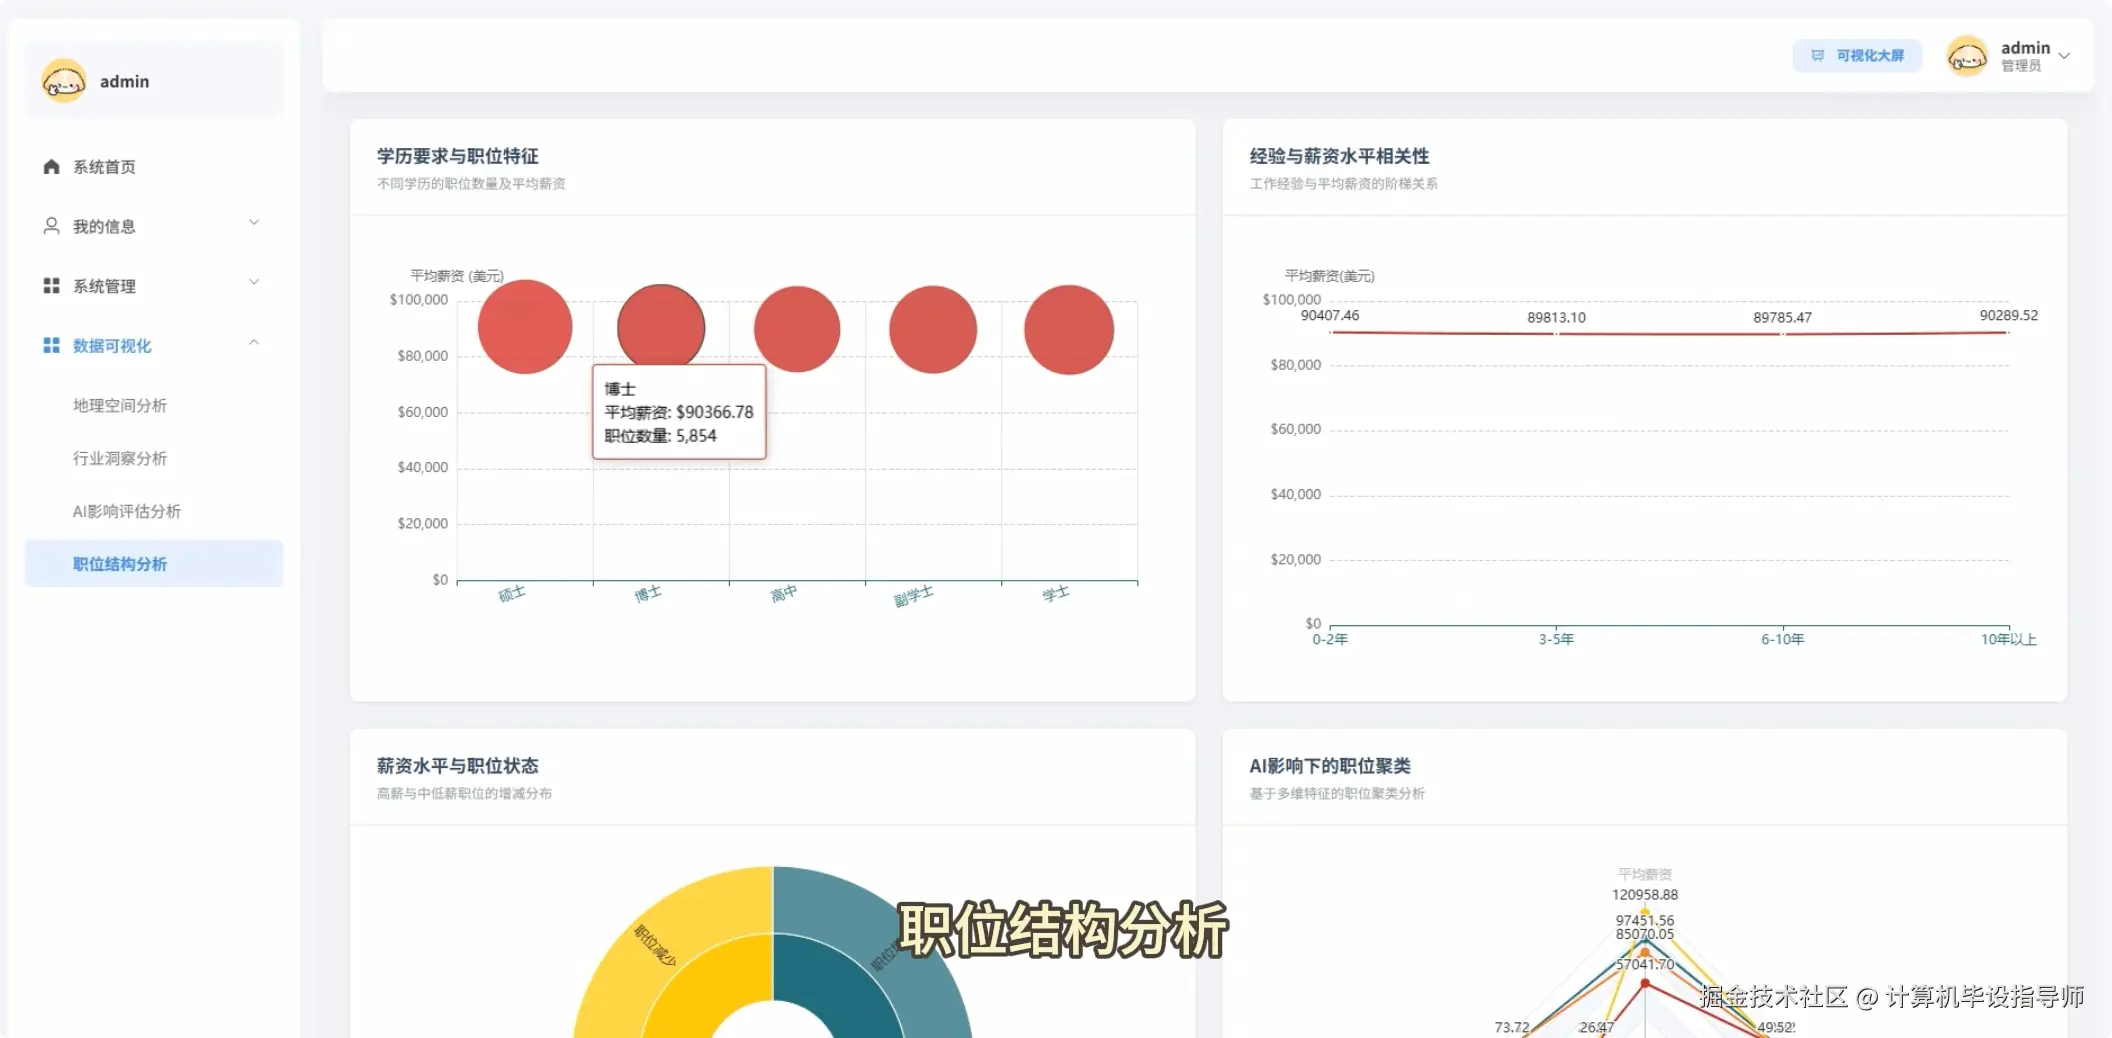Screen dimensions: 2112x1038
Task: Open the 可视化大屏 button
Action: (x=1857, y=56)
